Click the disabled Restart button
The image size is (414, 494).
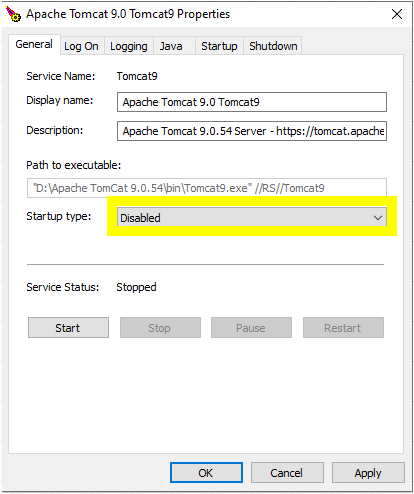343,328
